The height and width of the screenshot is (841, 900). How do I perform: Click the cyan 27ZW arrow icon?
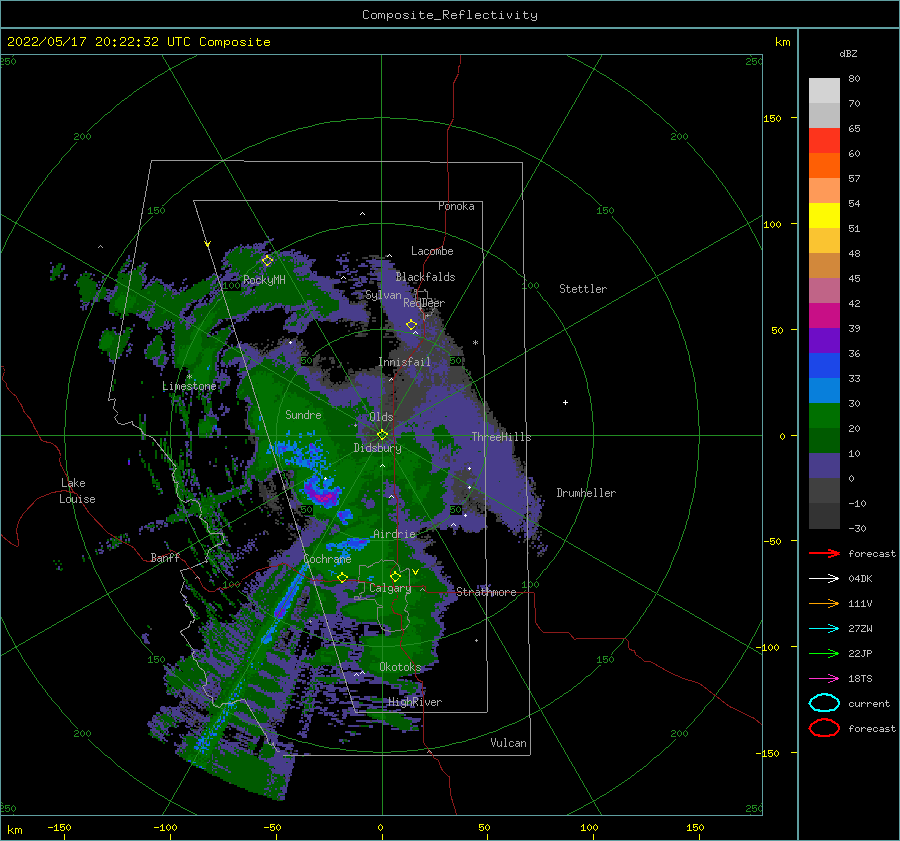click(824, 629)
